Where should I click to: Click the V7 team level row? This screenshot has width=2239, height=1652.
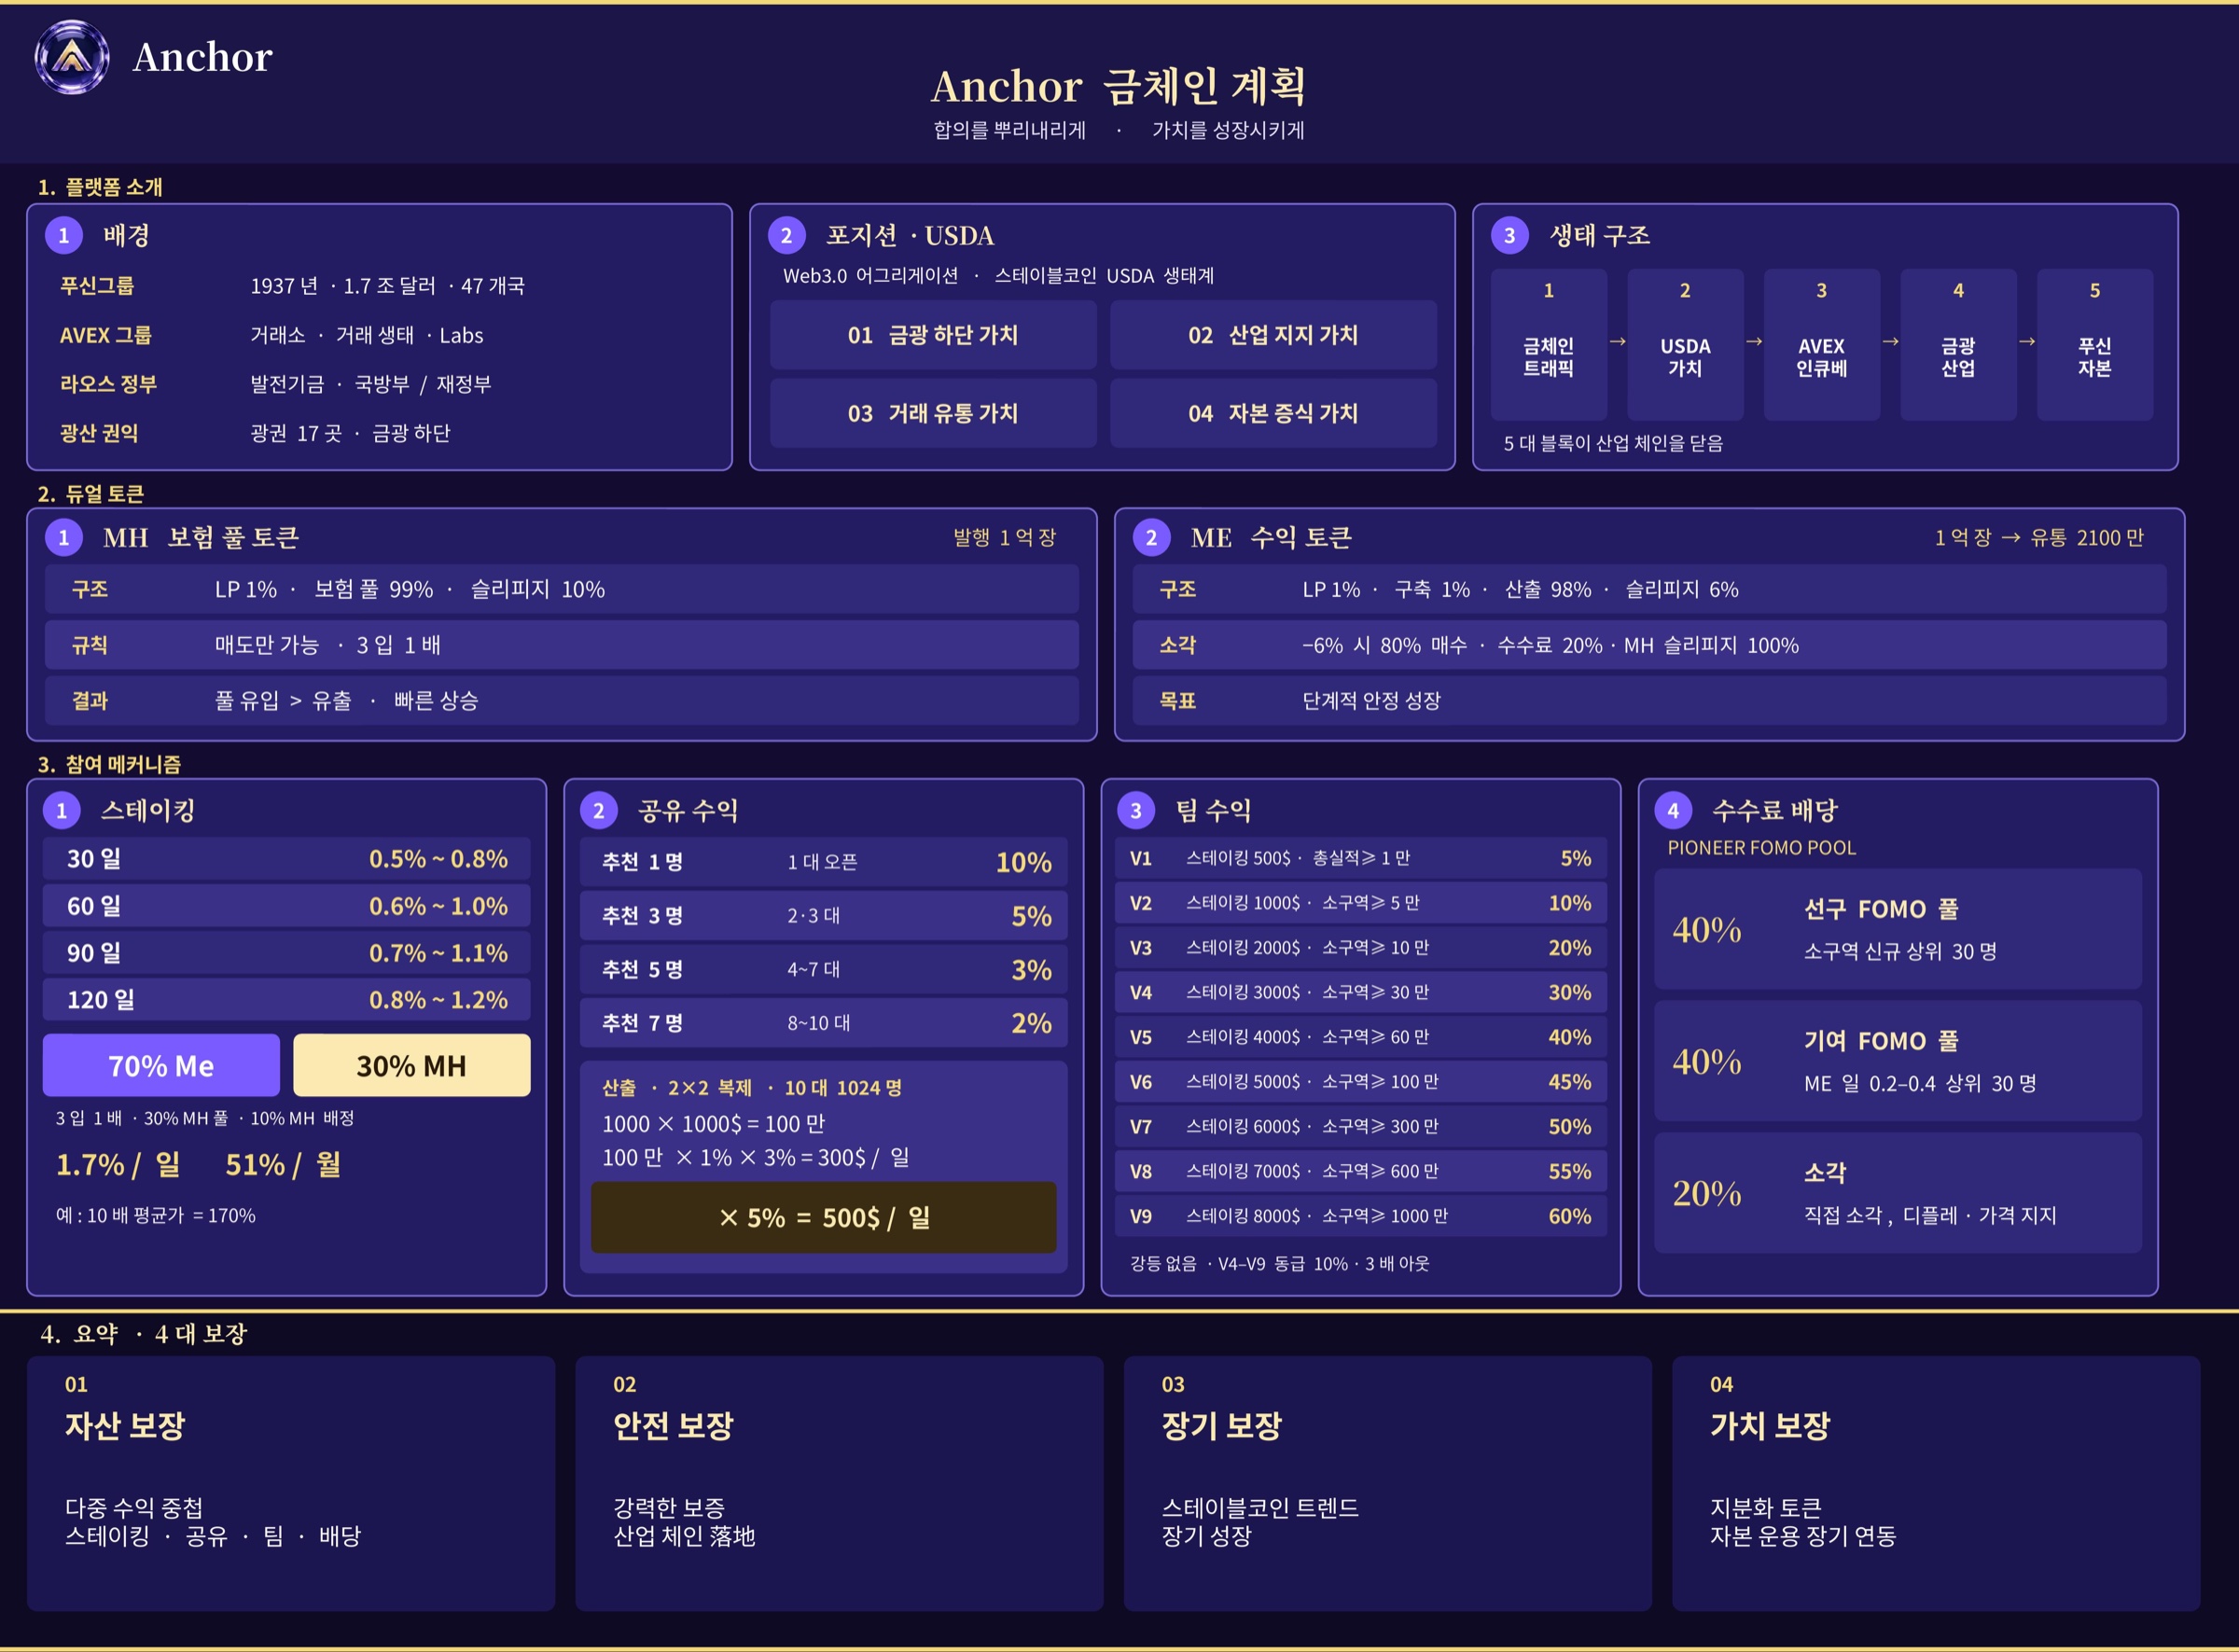click(1361, 1126)
